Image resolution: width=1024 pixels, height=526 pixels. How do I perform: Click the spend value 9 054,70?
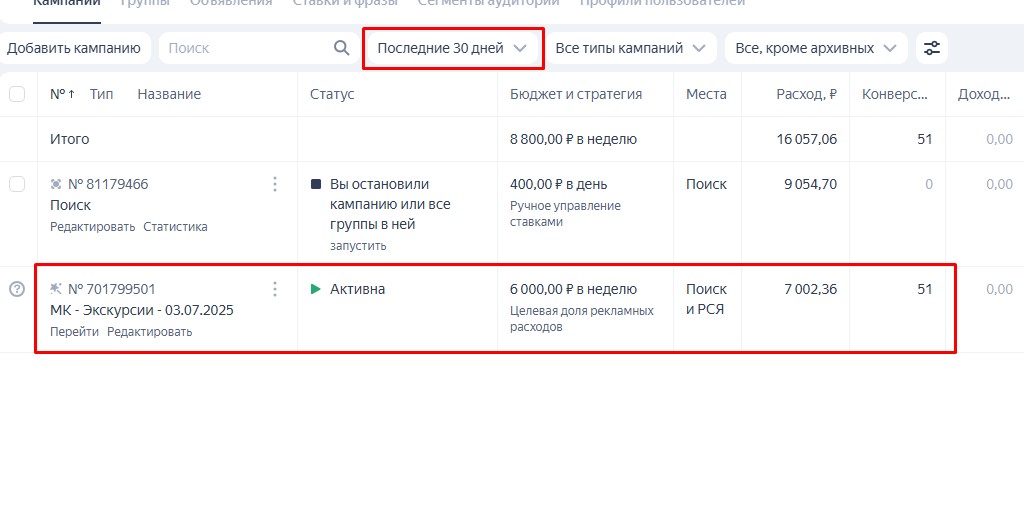[x=810, y=184]
